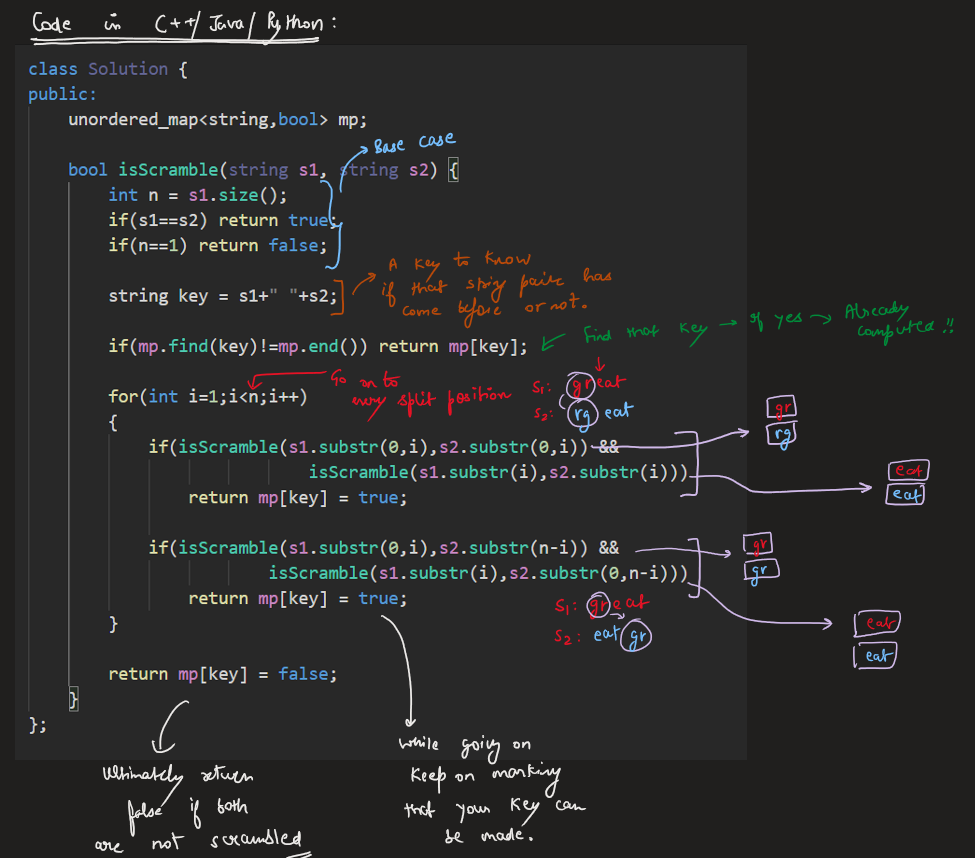The height and width of the screenshot is (858, 975).
Task: Click the blue-circled "rg" in the upper S2 example
Action: point(582,411)
